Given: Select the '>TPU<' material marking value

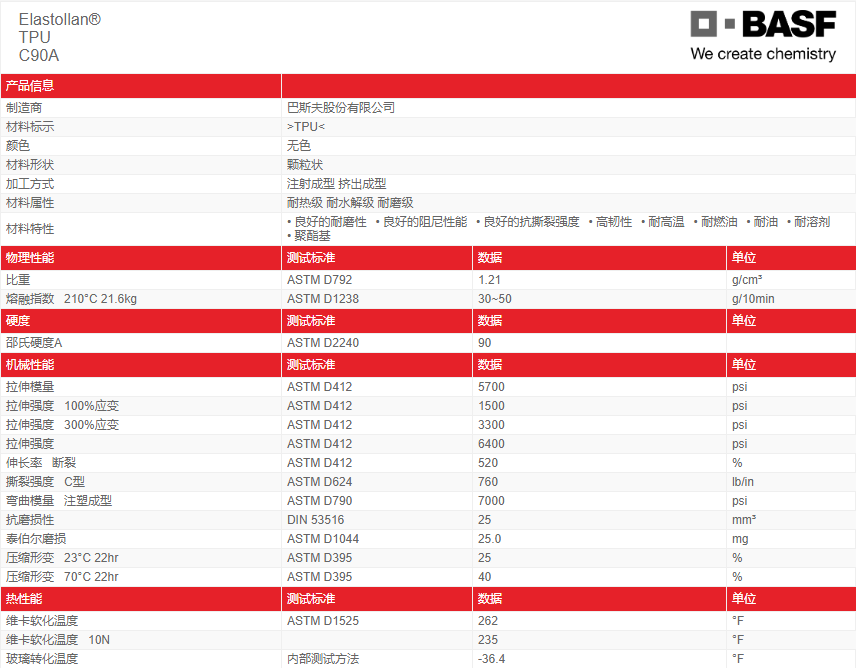Looking at the screenshot, I should coord(306,127).
